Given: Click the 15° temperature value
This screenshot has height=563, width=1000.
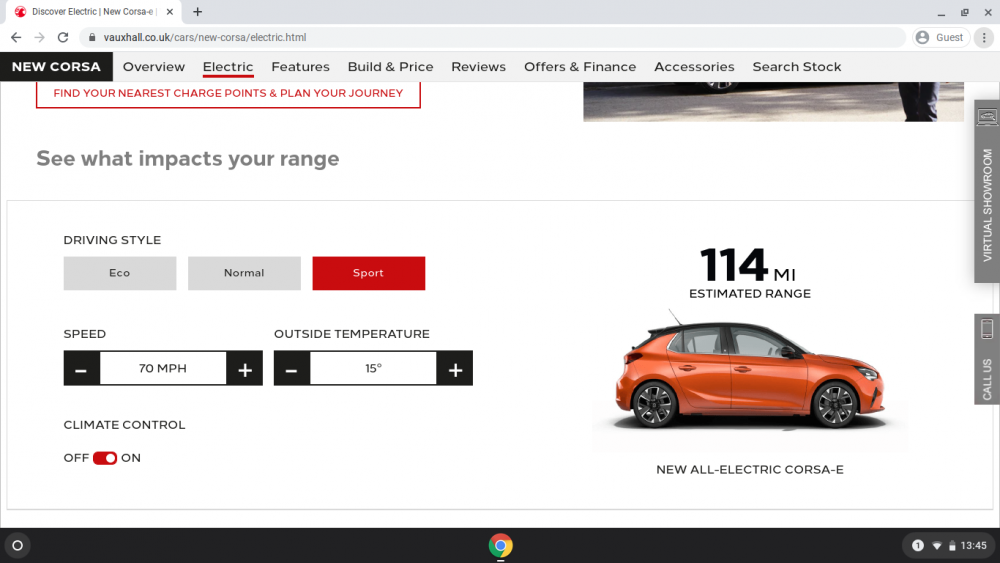Looking at the screenshot, I should pos(373,369).
